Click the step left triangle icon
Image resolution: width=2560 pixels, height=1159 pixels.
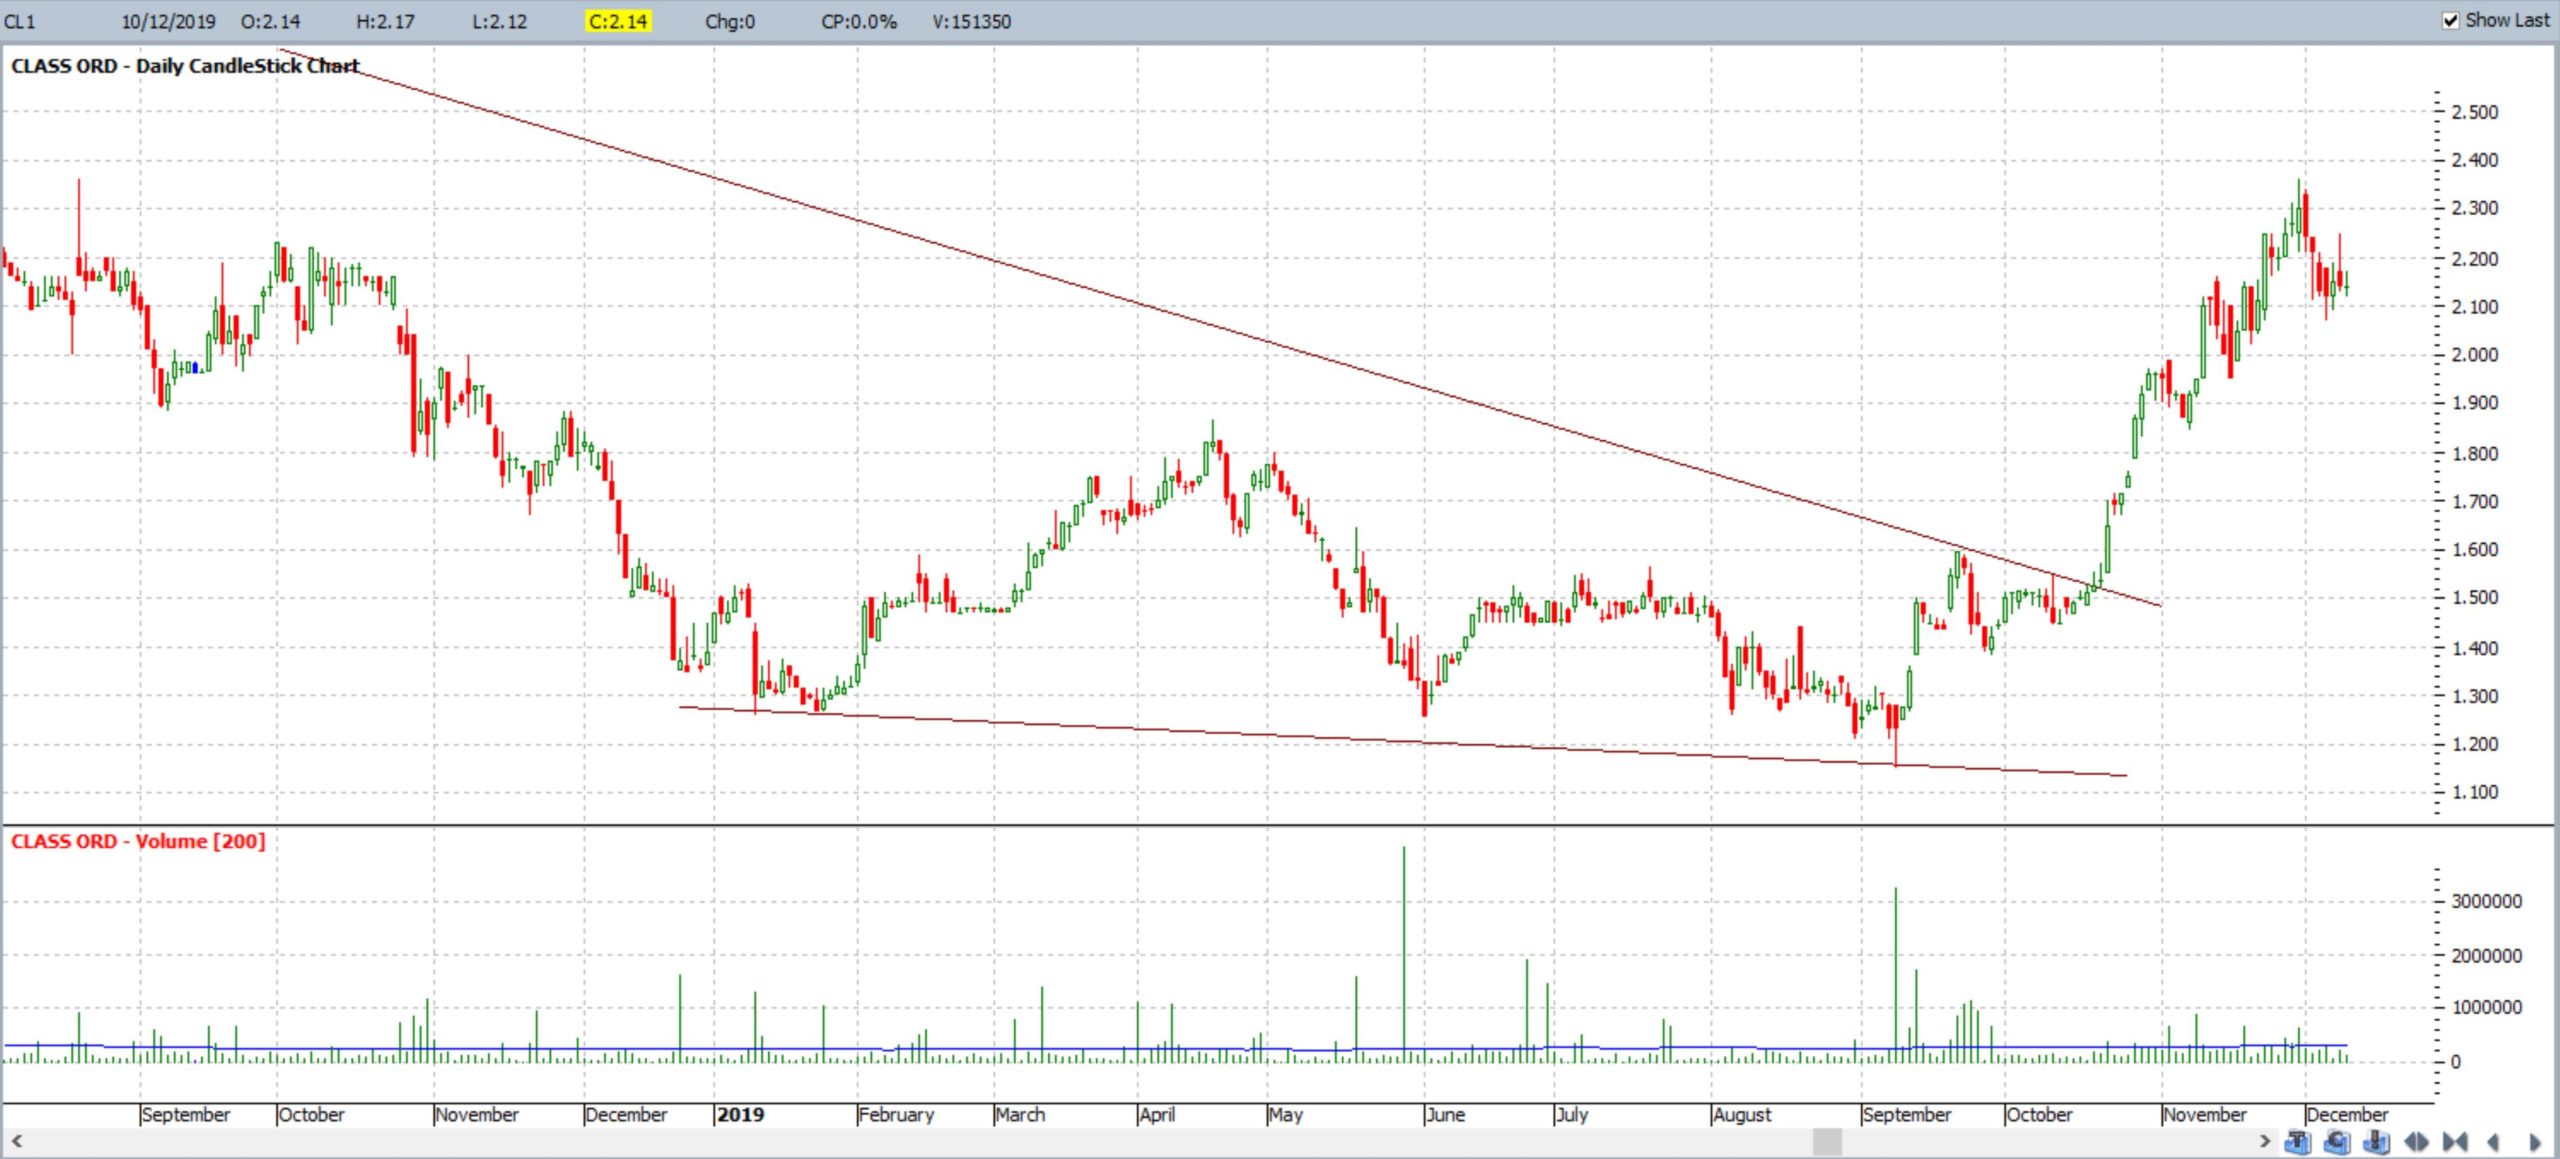coord(2493,1141)
